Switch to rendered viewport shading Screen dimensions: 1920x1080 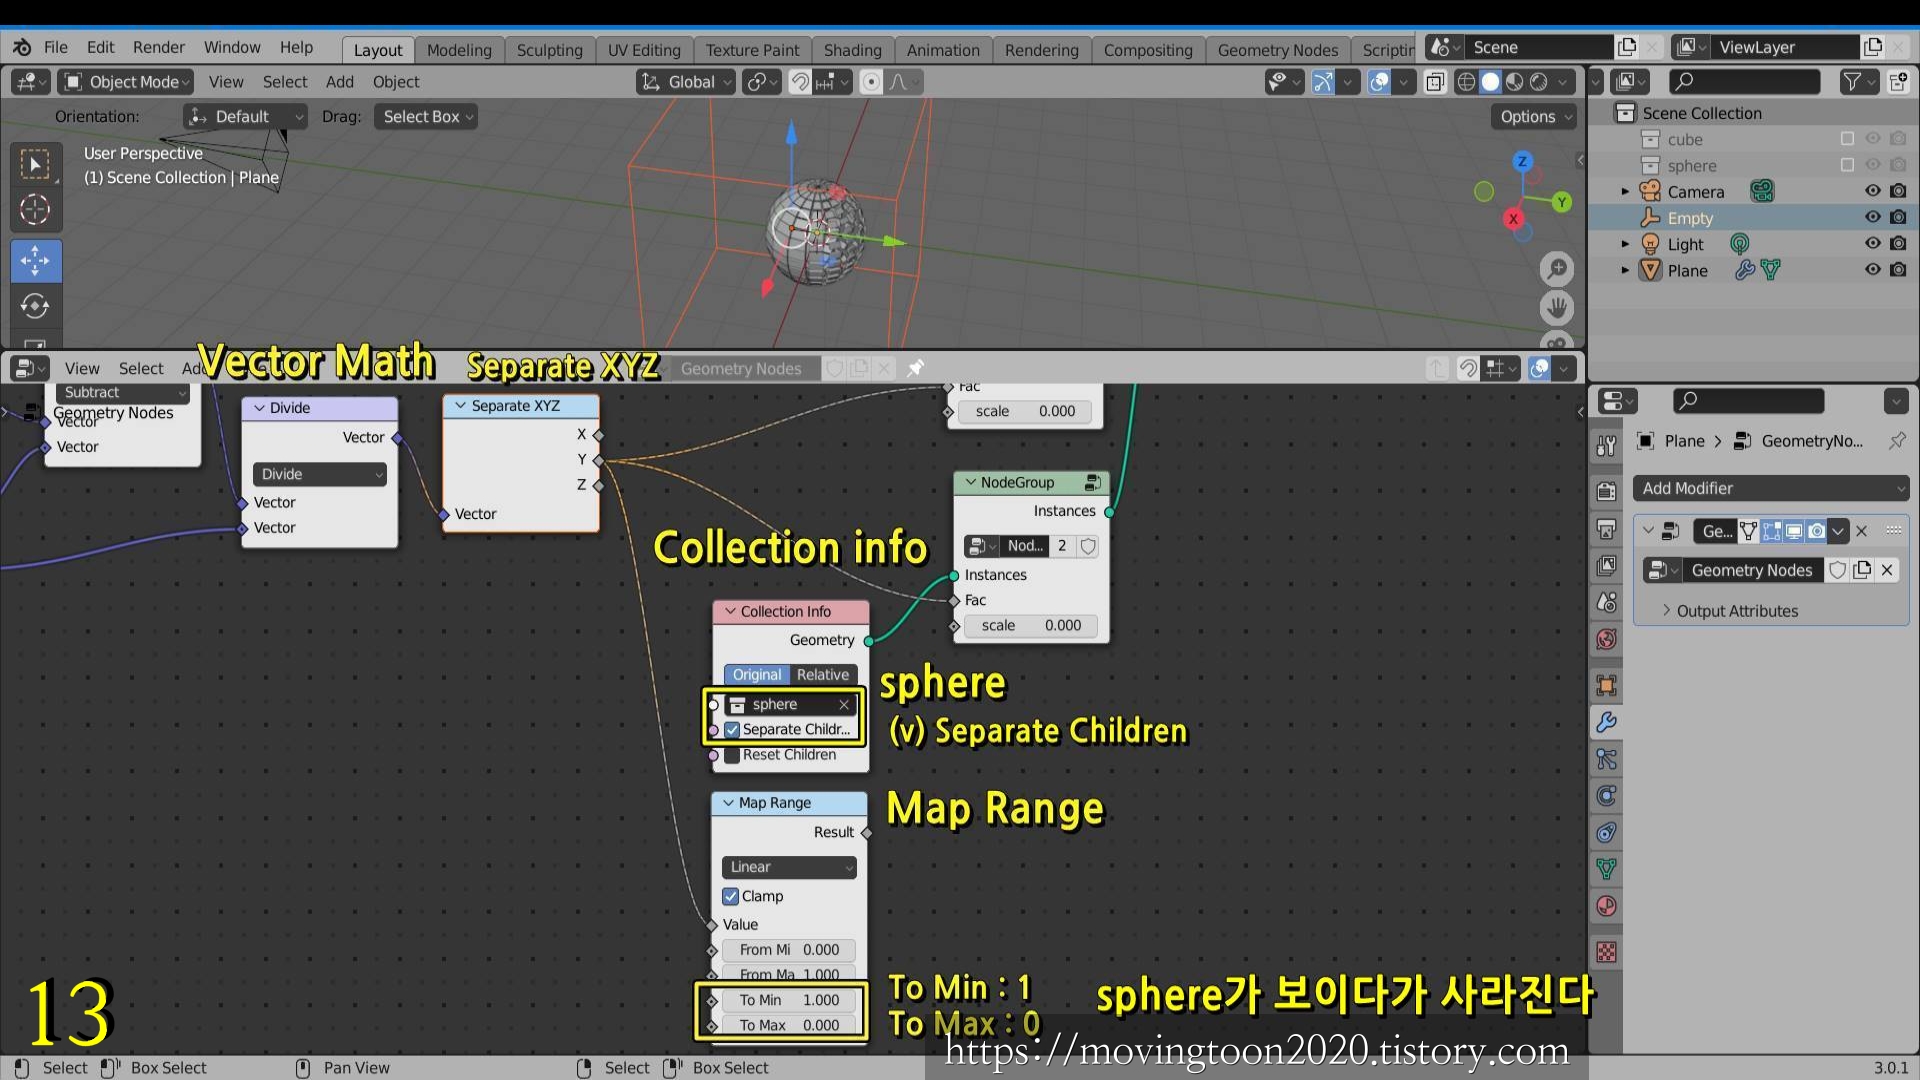tap(1539, 82)
